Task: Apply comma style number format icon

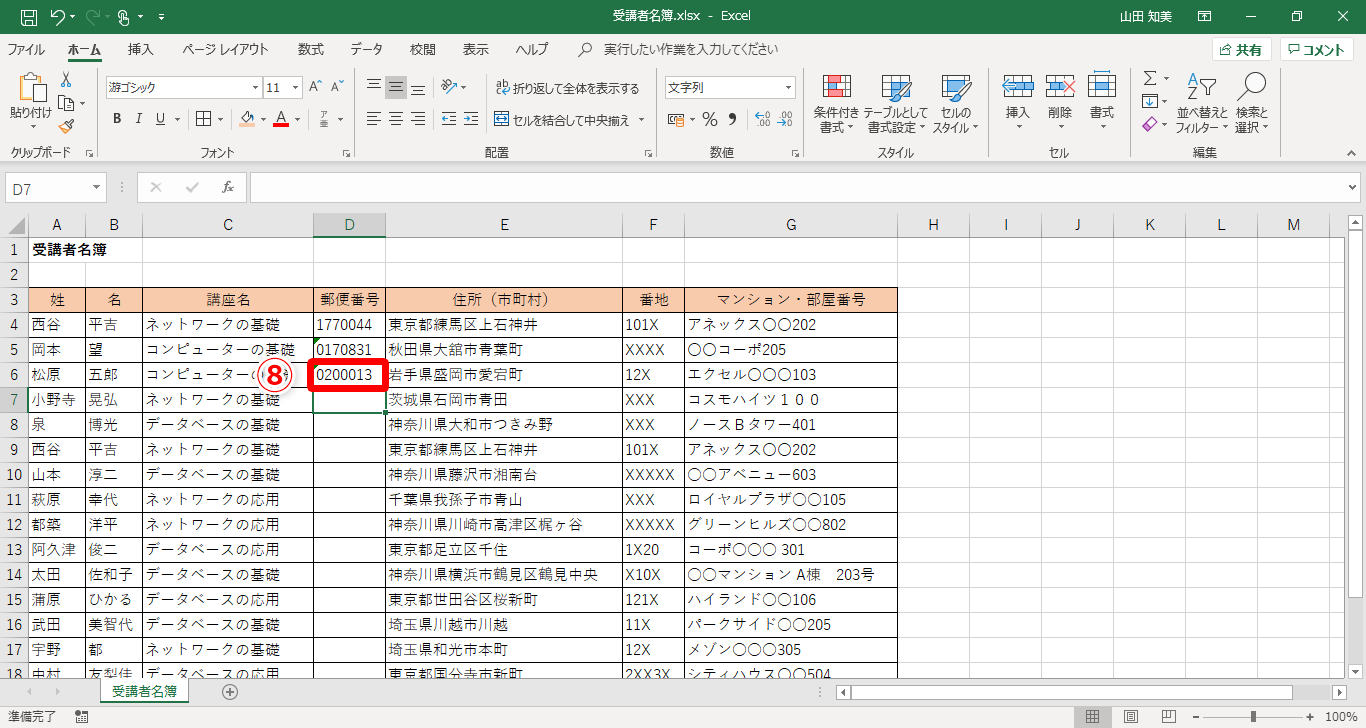Action: [x=732, y=119]
